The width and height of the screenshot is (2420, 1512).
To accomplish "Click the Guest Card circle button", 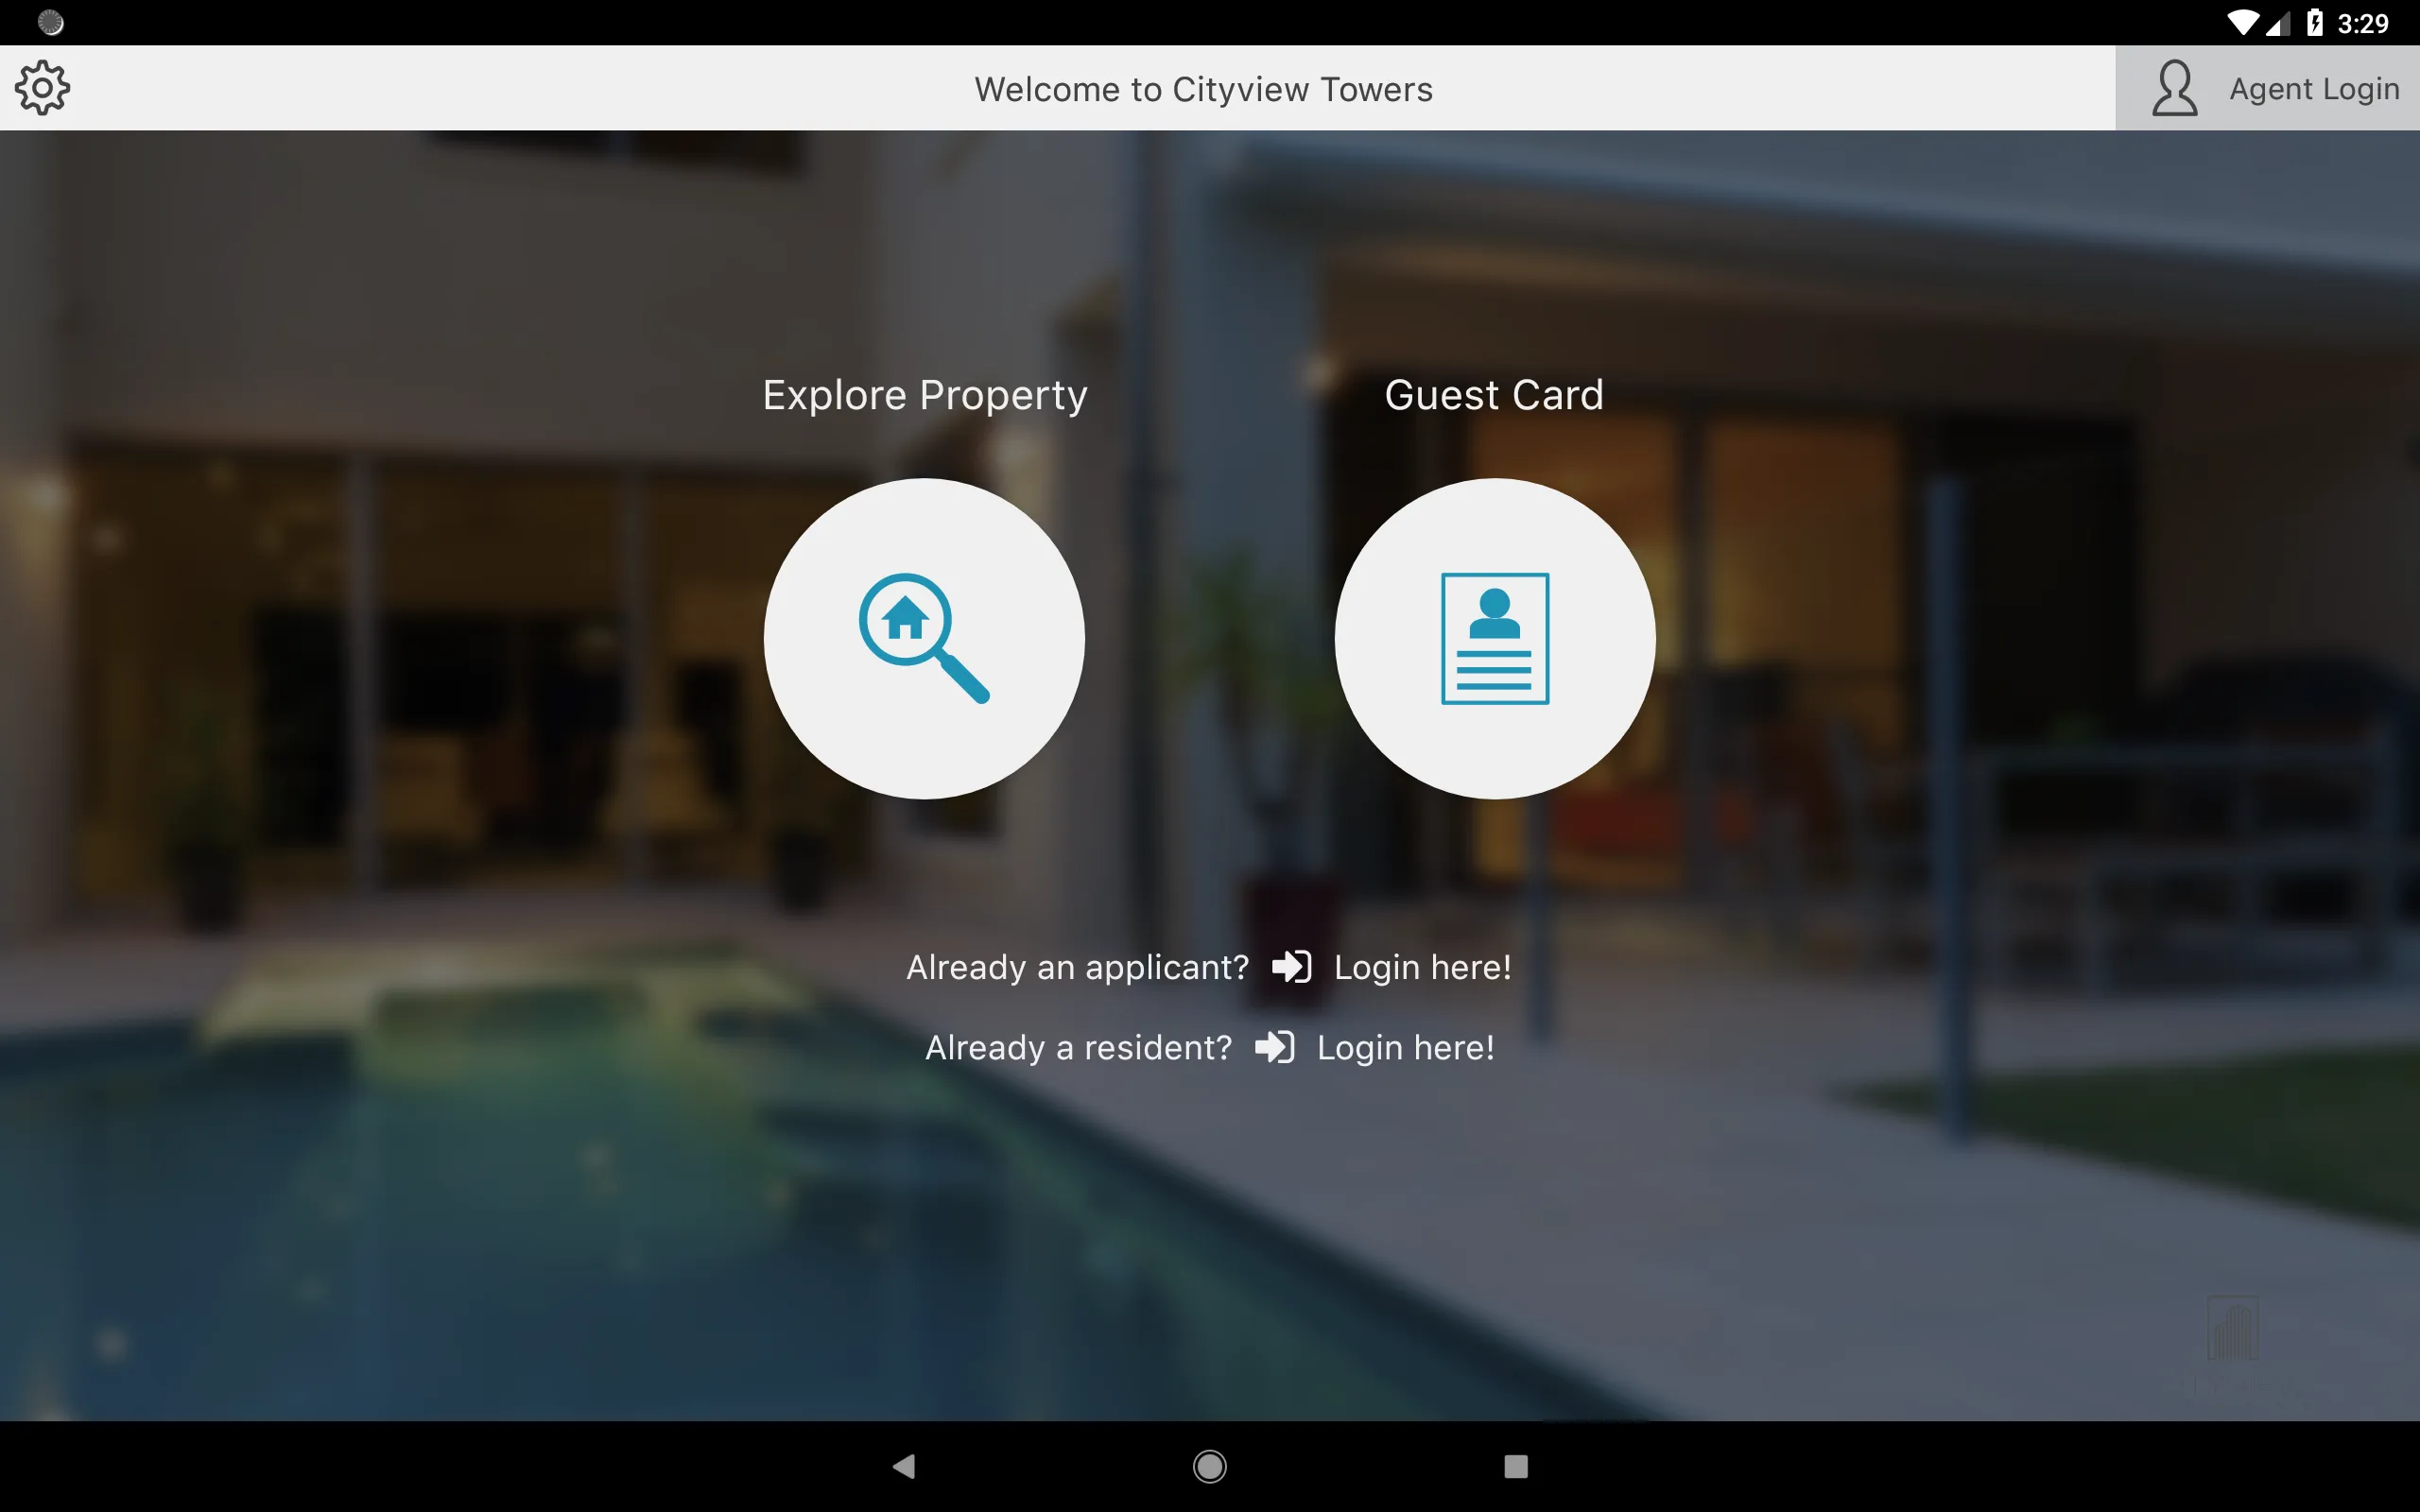I will pyautogui.click(x=1493, y=638).
